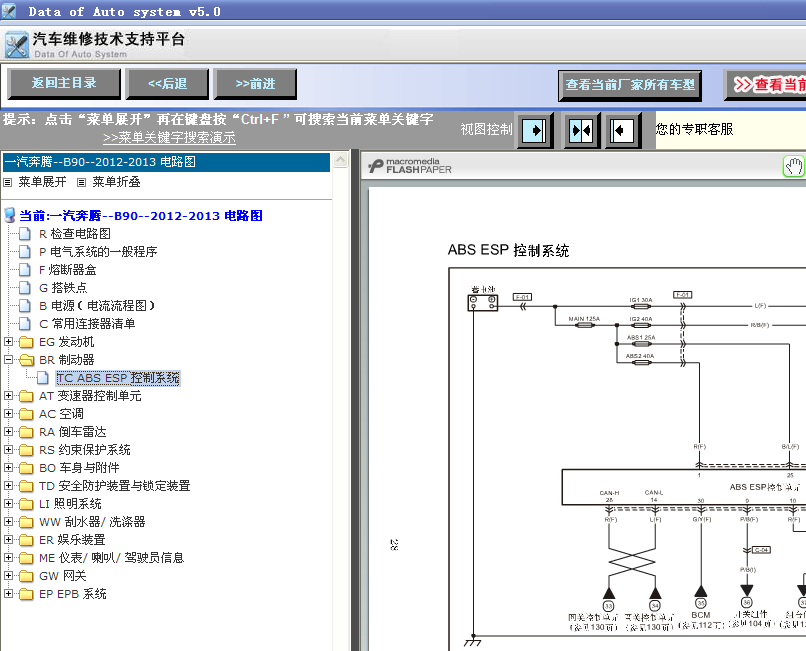Viewport: 806px width, 651px height.
Task: Expand the EG 发动机 folder
Action: coord(8,341)
